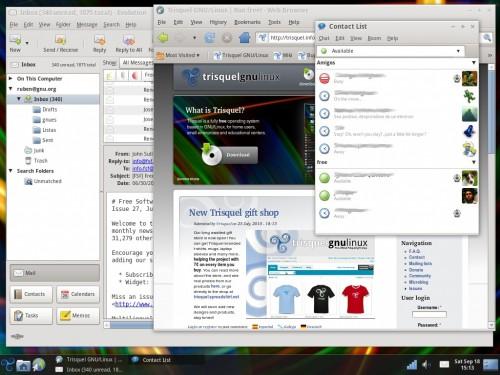Screen dimensions: 500x375
Task: Open the Show All Messages dropdown
Action: [x=137, y=63]
